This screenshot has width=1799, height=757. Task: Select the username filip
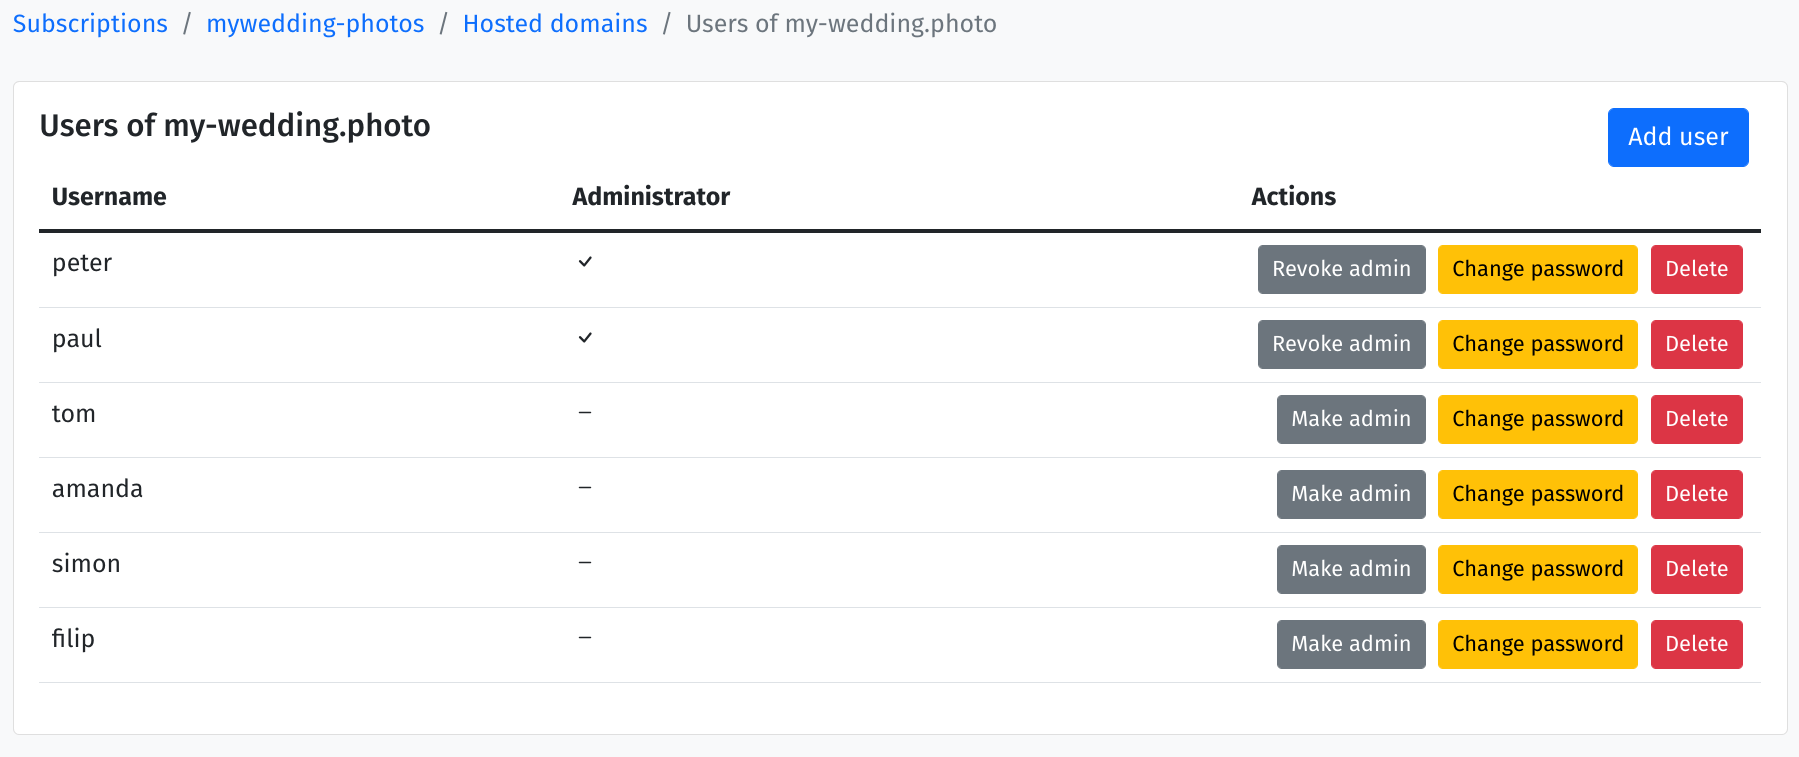tap(73, 638)
